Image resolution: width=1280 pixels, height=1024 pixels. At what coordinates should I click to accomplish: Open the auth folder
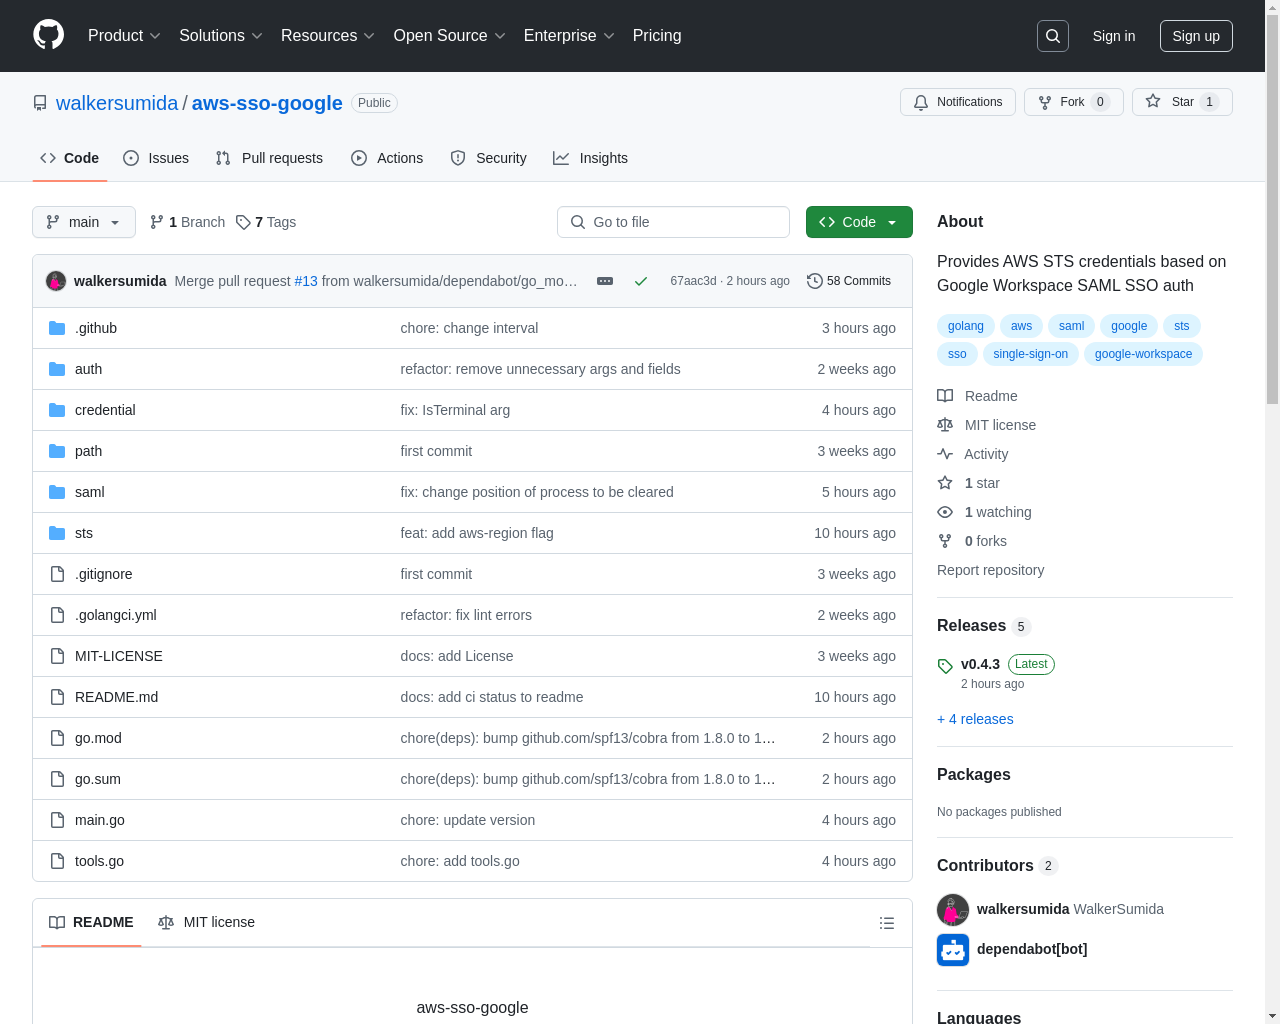[88, 369]
